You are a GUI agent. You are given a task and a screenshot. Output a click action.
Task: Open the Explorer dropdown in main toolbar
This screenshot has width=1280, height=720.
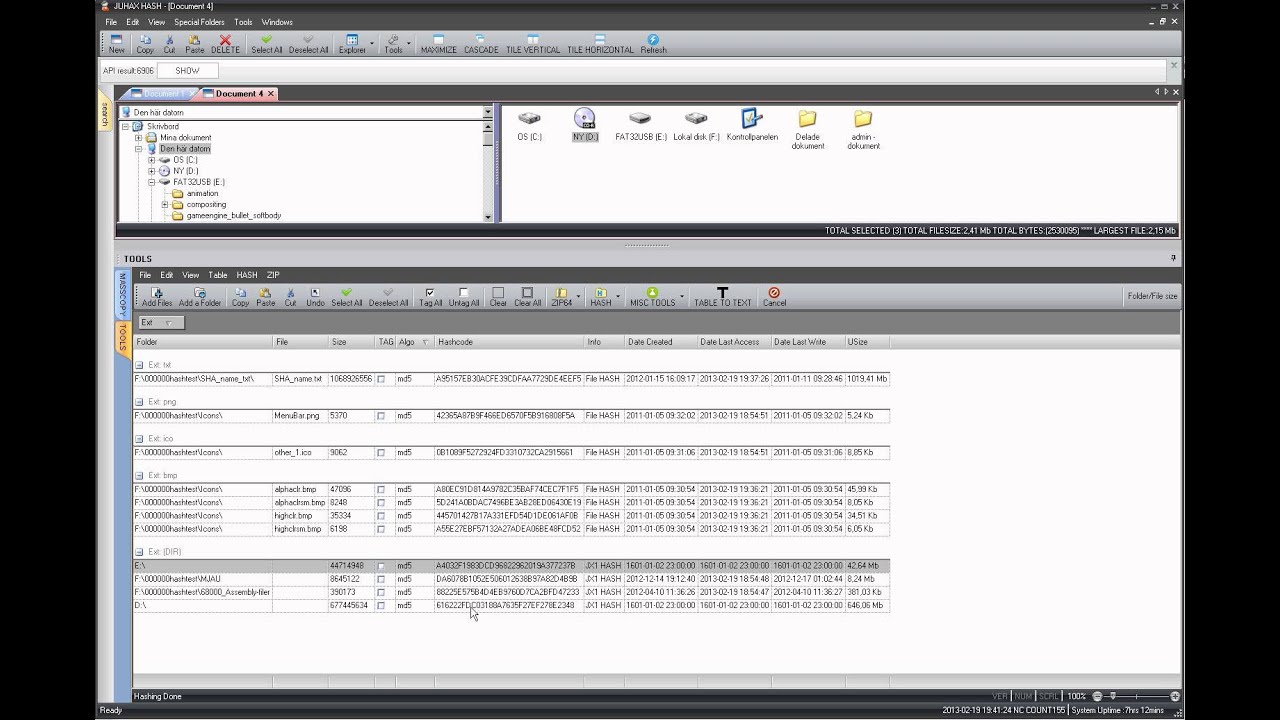(372, 44)
